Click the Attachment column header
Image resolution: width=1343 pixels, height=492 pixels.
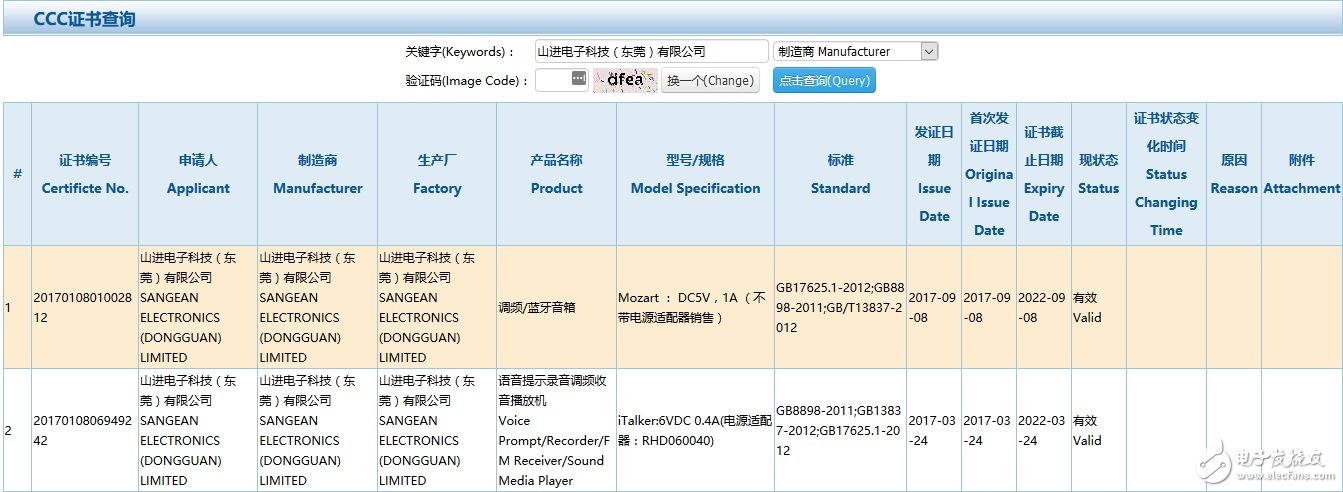1301,174
